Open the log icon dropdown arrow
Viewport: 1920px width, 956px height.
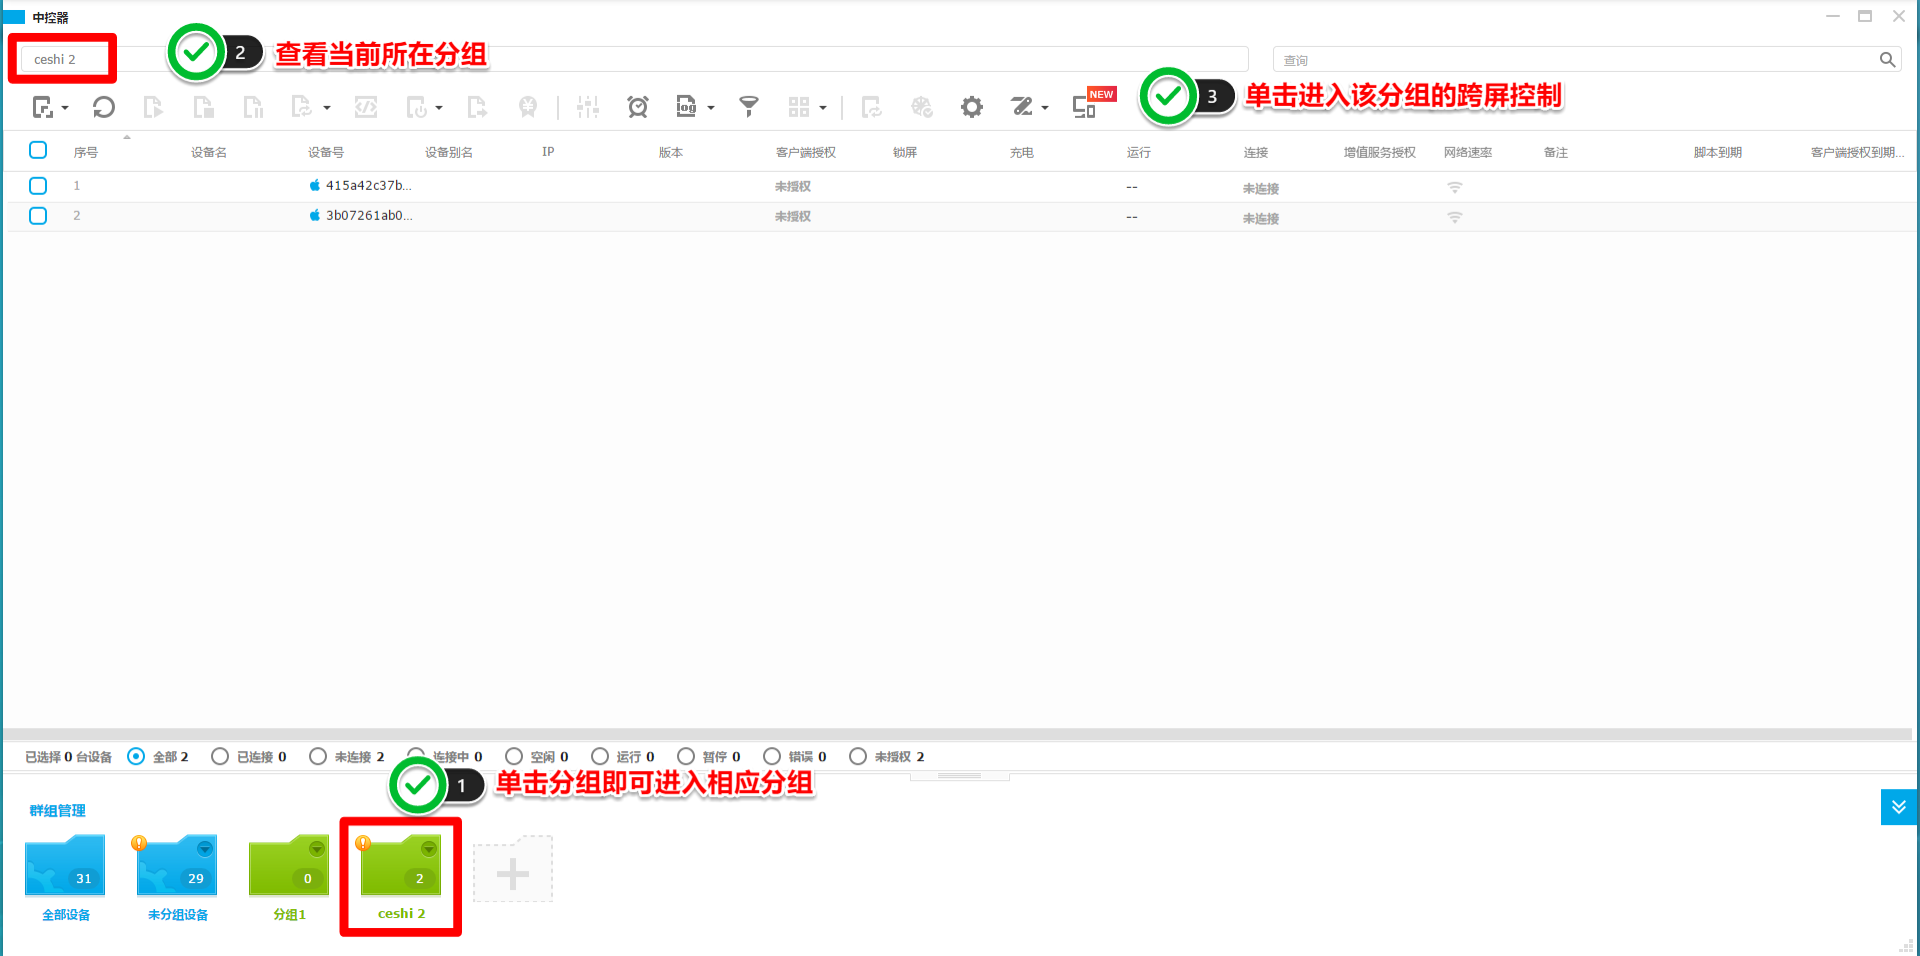(x=713, y=107)
